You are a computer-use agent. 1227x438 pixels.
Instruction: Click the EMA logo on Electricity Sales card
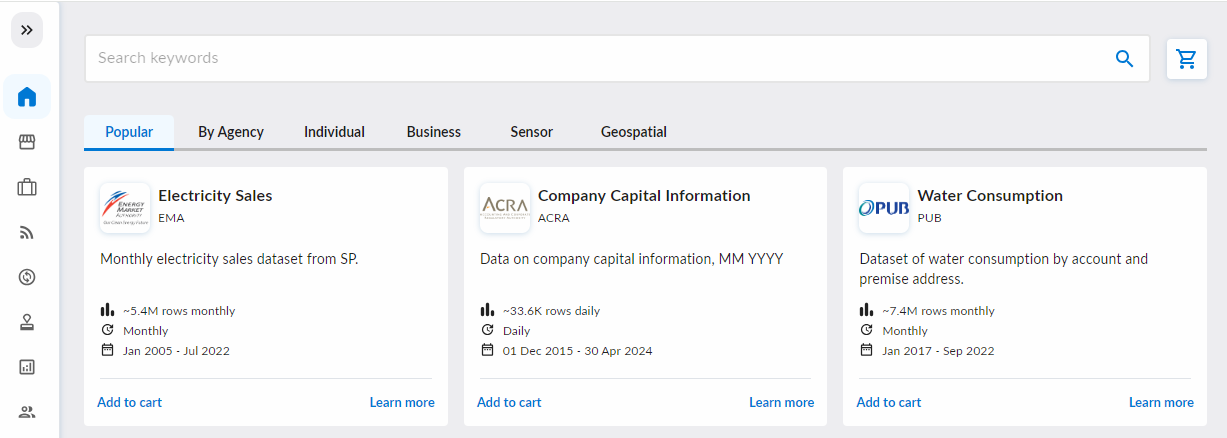[x=125, y=208]
